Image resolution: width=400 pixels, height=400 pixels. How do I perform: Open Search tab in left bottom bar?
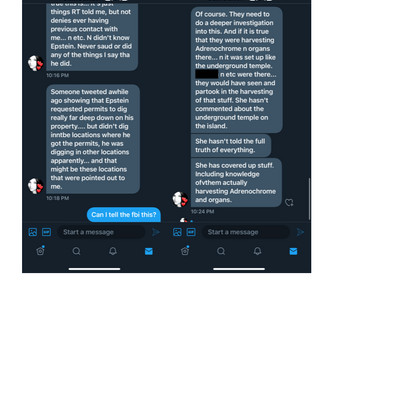[76, 251]
